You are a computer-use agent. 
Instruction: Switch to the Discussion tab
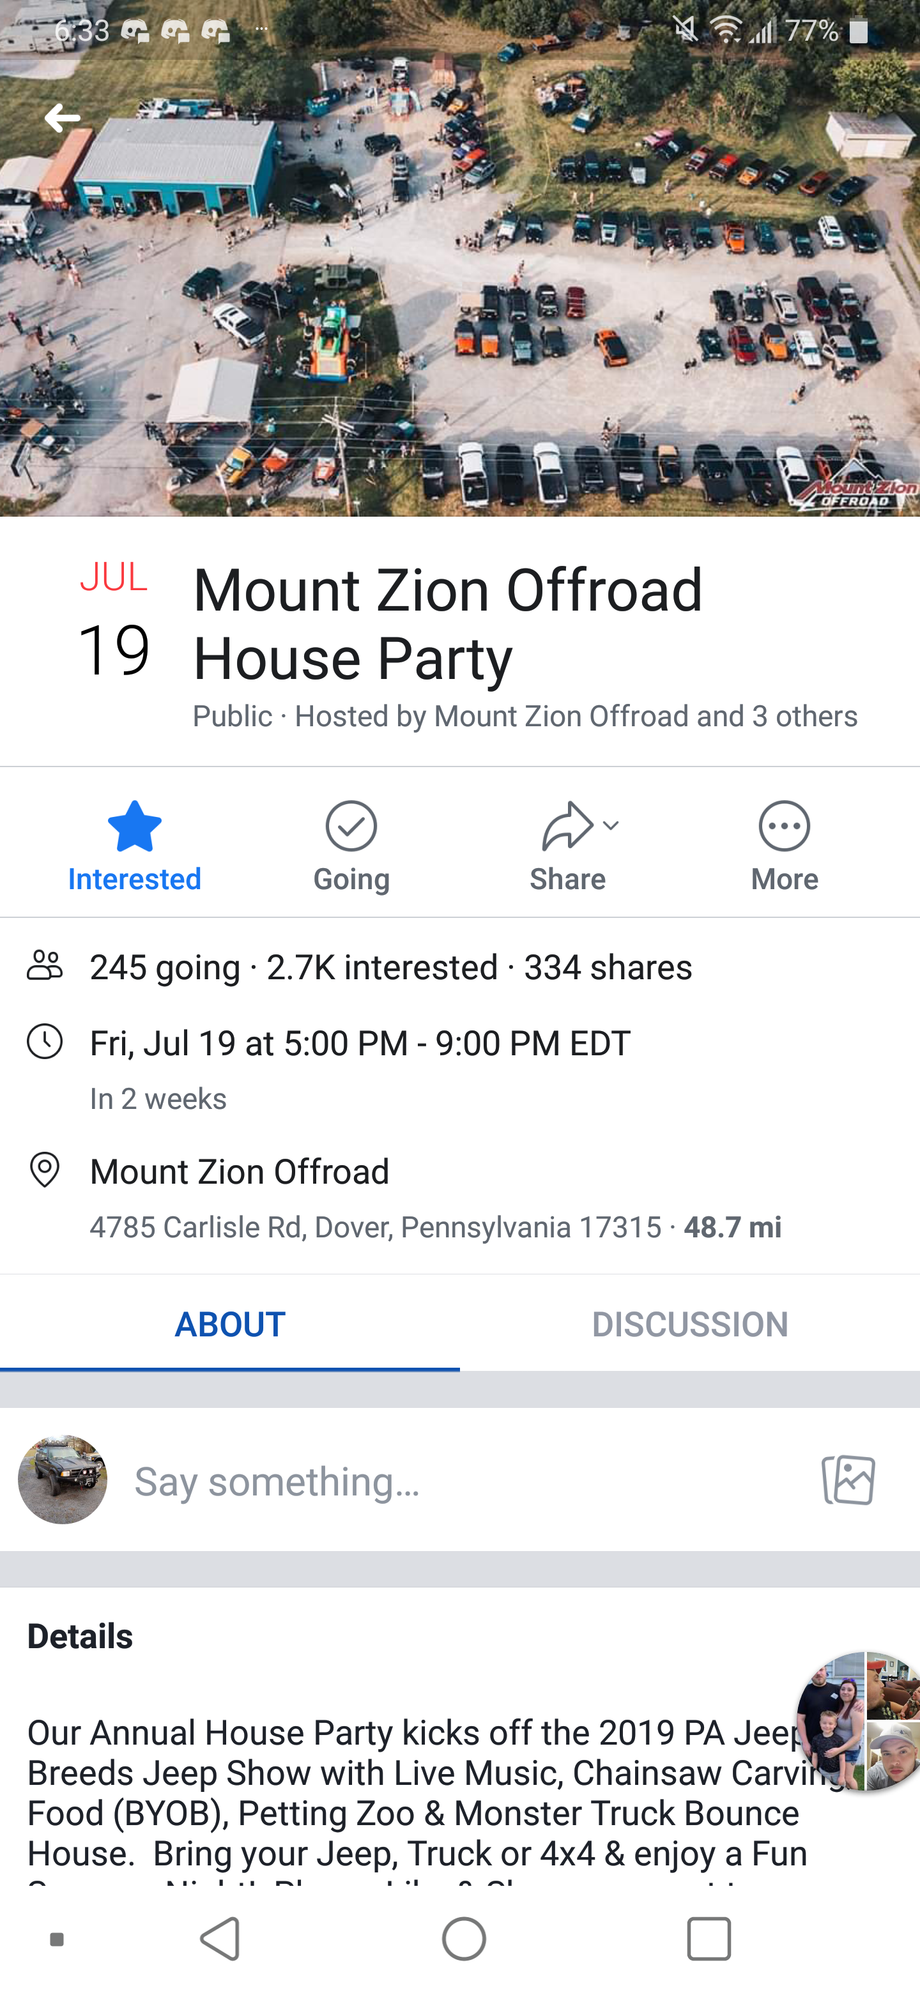[x=690, y=1324]
